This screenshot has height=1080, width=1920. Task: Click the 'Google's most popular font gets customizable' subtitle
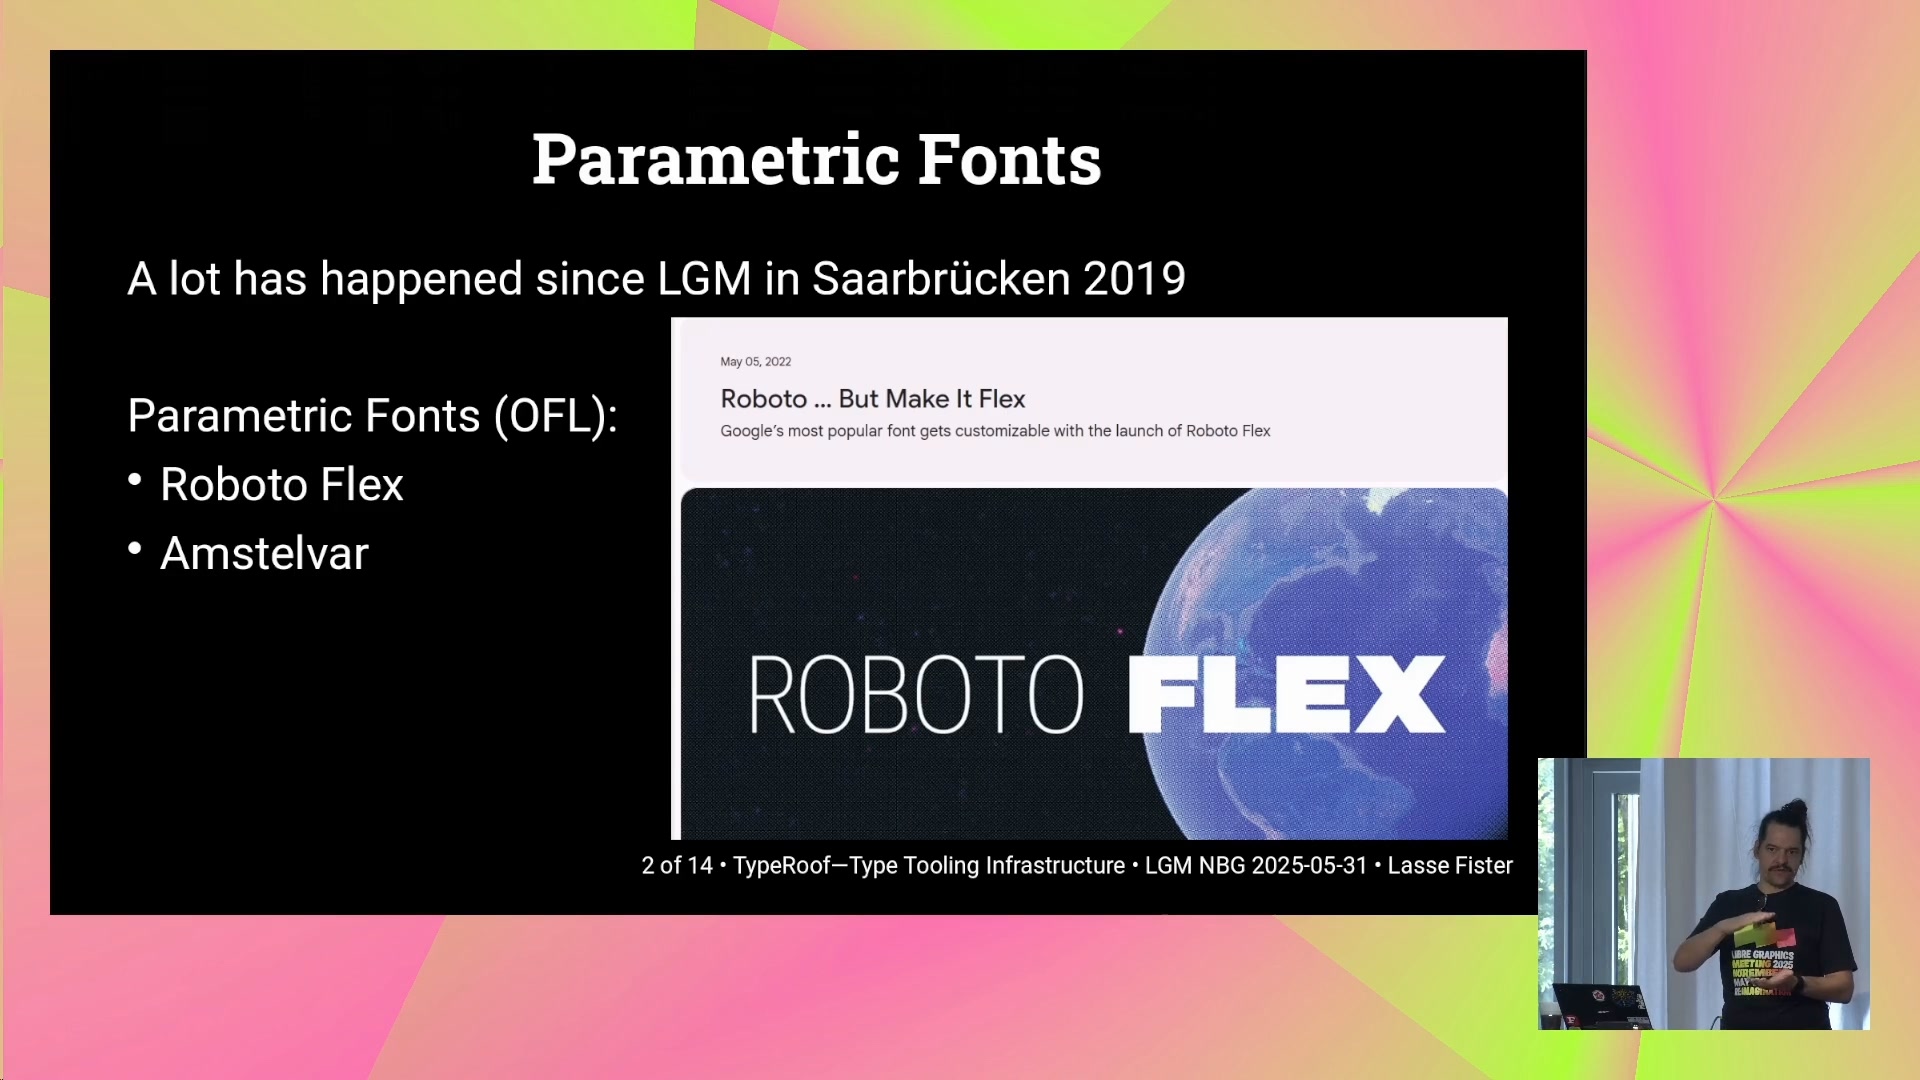point(995,431)
